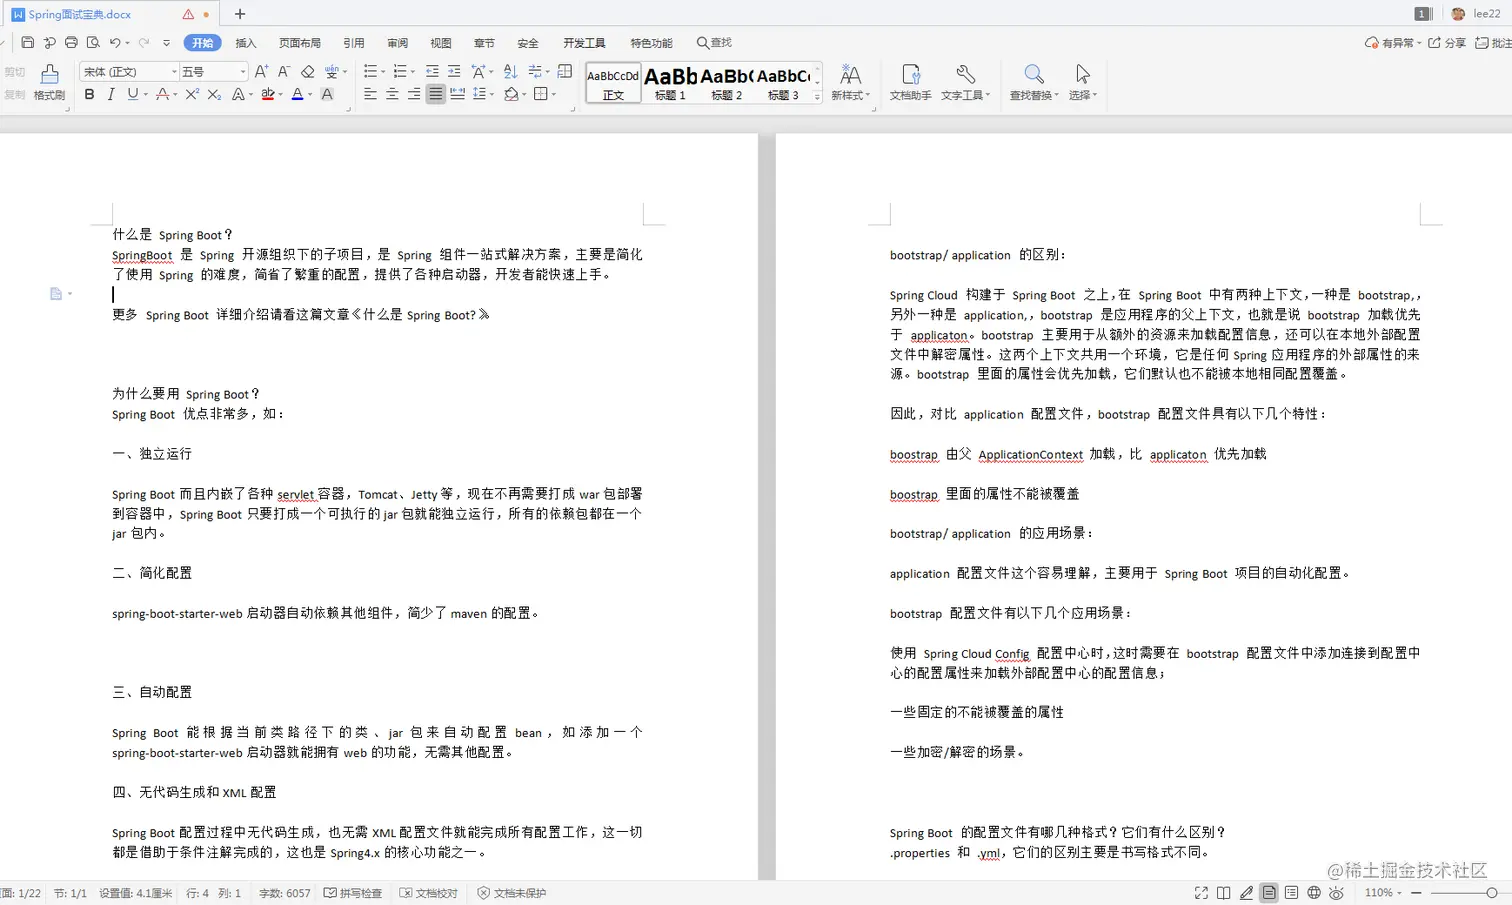
Task: Click the Format Painter (格式刷) brush
Action: [49, 82]
